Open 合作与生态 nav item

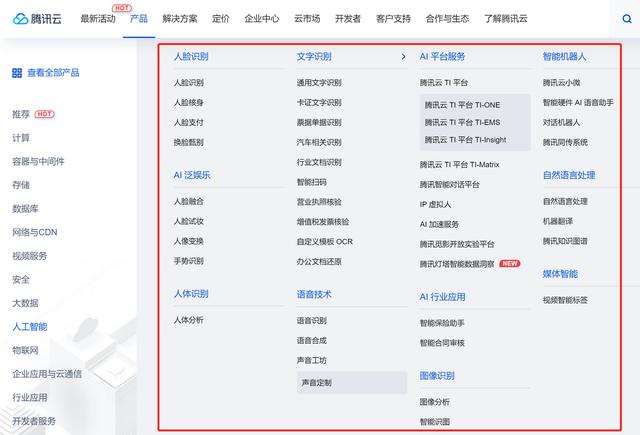[x=447, y=19]
